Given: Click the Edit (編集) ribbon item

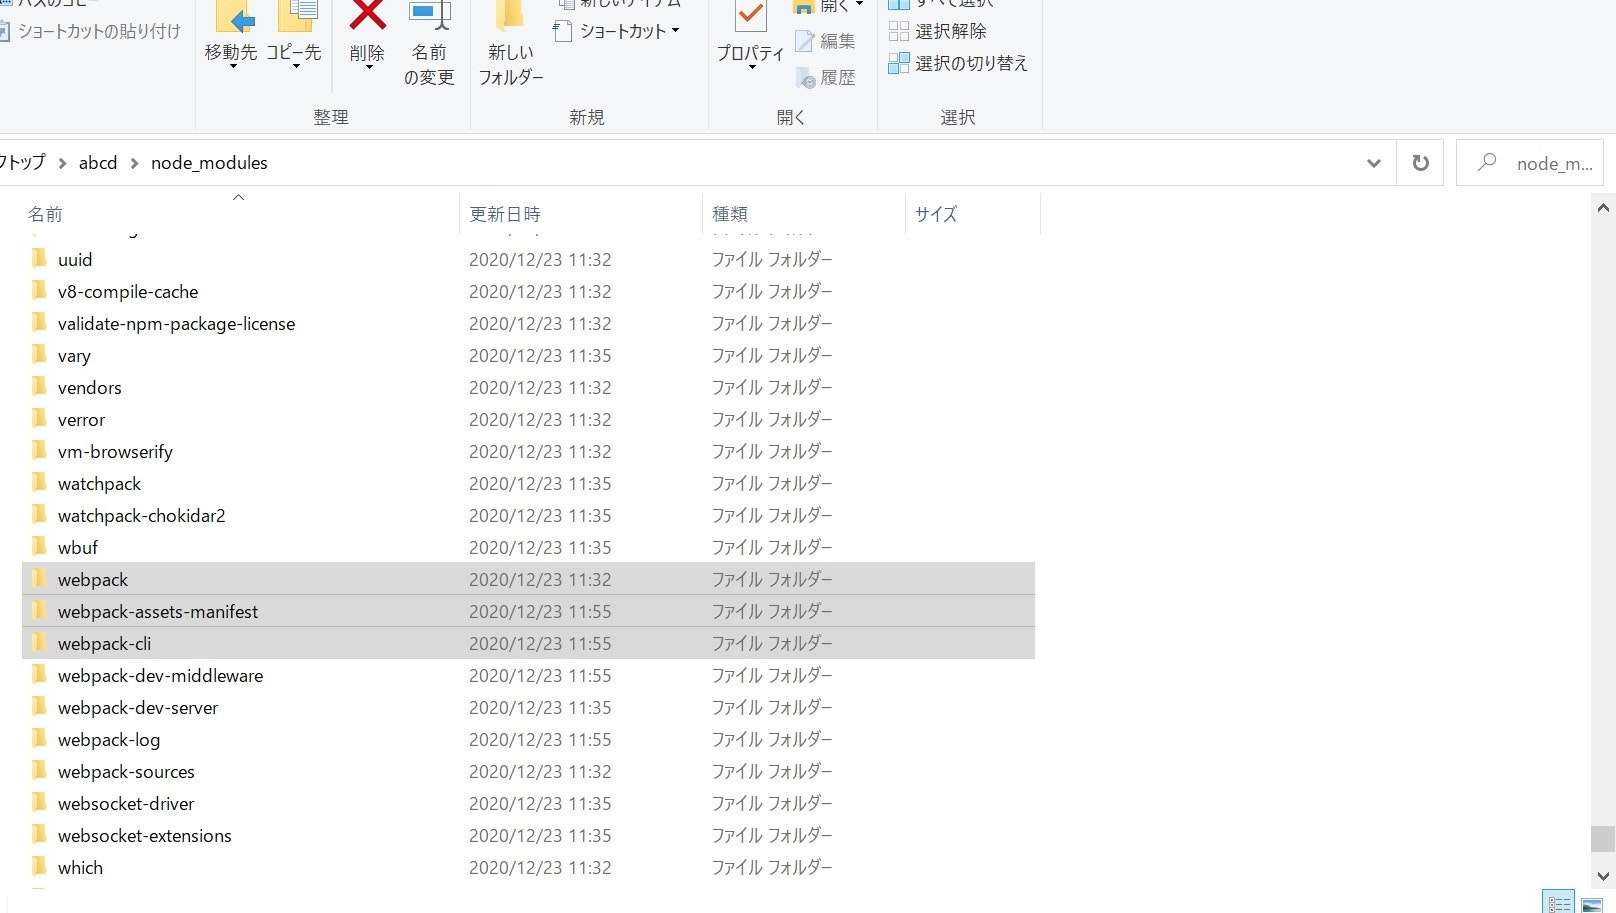Looking at the screenshot, I should tap(826, 41).
